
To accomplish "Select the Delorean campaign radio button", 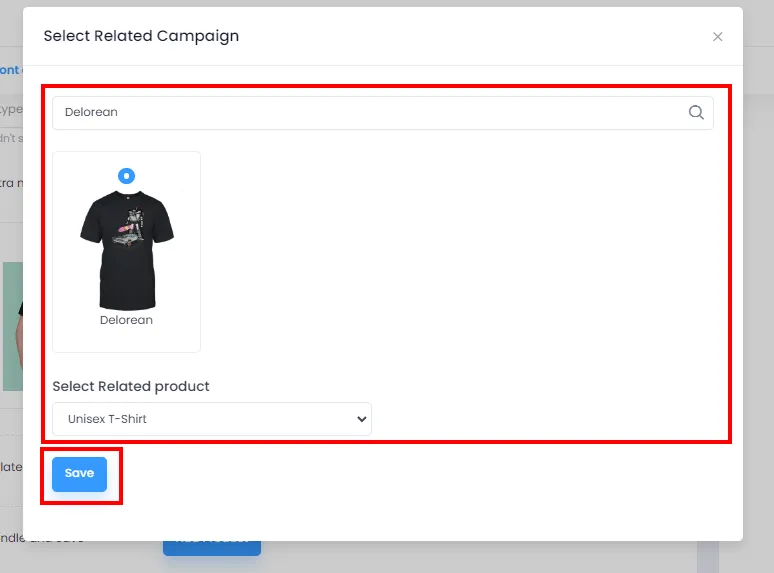I will [126, 176].
